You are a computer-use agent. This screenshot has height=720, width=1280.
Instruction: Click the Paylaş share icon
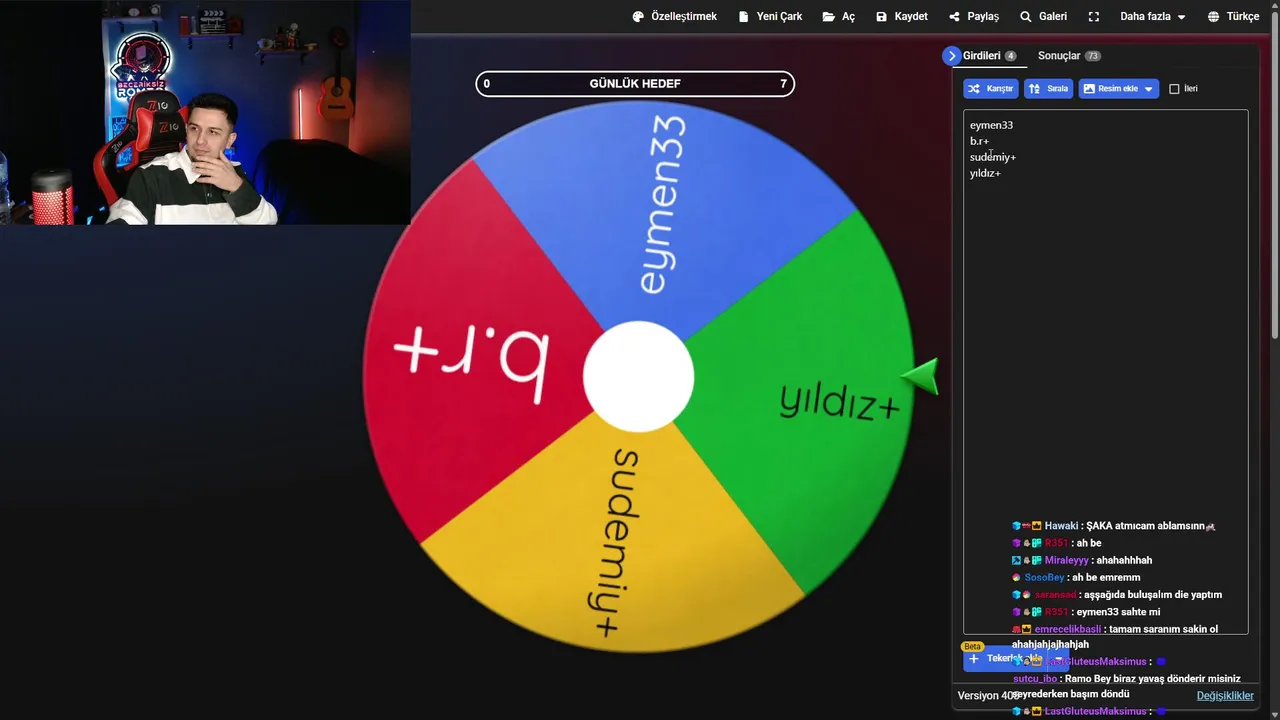pos(955,17)
